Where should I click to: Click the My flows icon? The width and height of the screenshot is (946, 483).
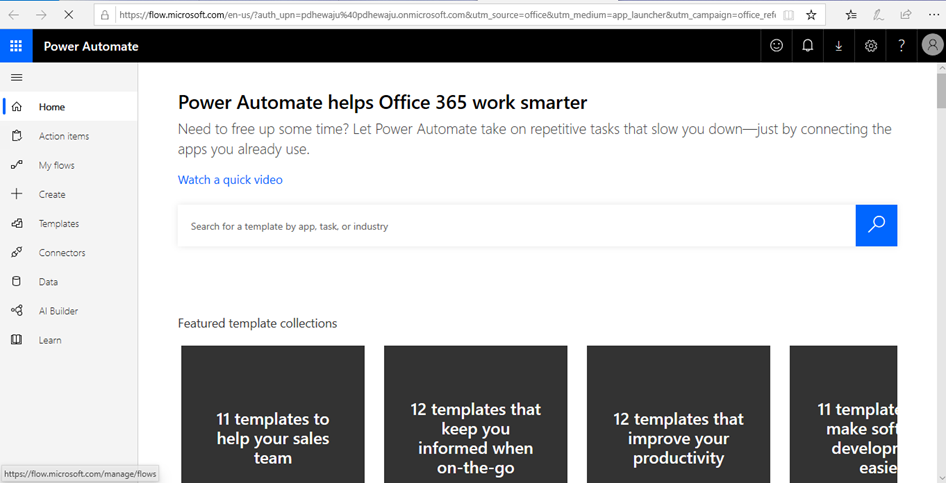(x=17, y=165)
